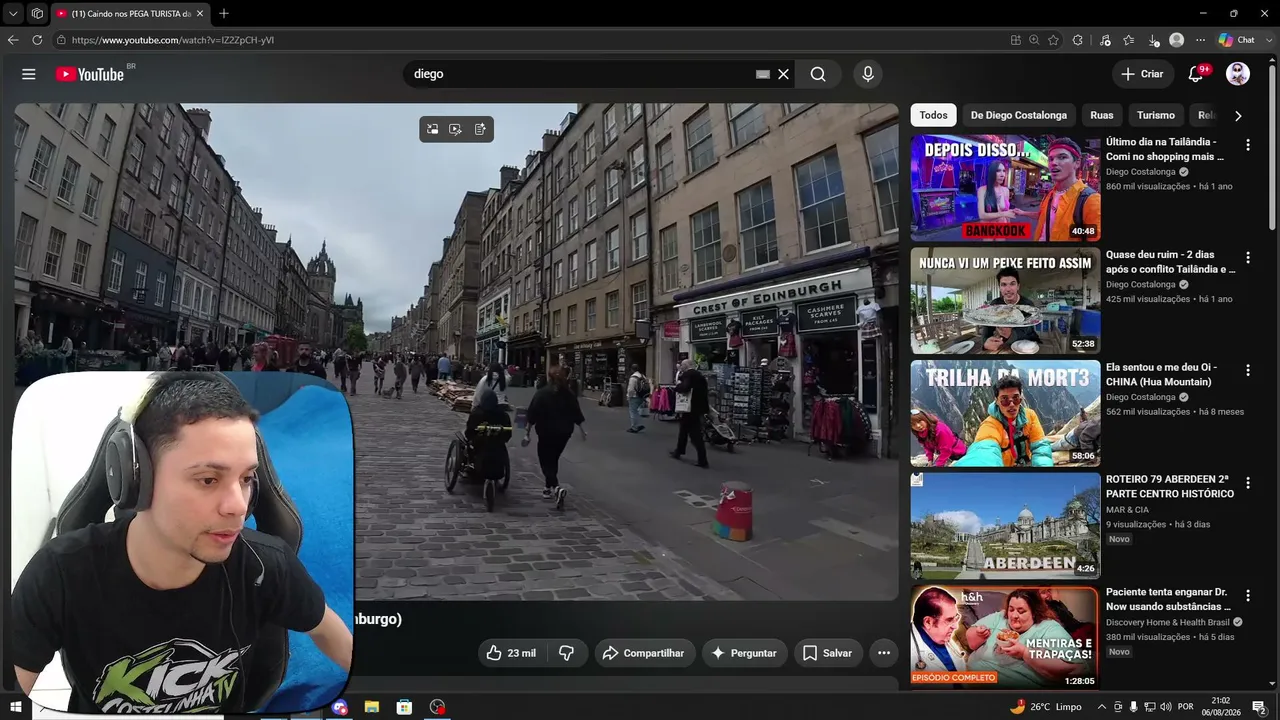Open the Criar menu
Viewport: 1280px width, 720px height.
click(1142, 74)
